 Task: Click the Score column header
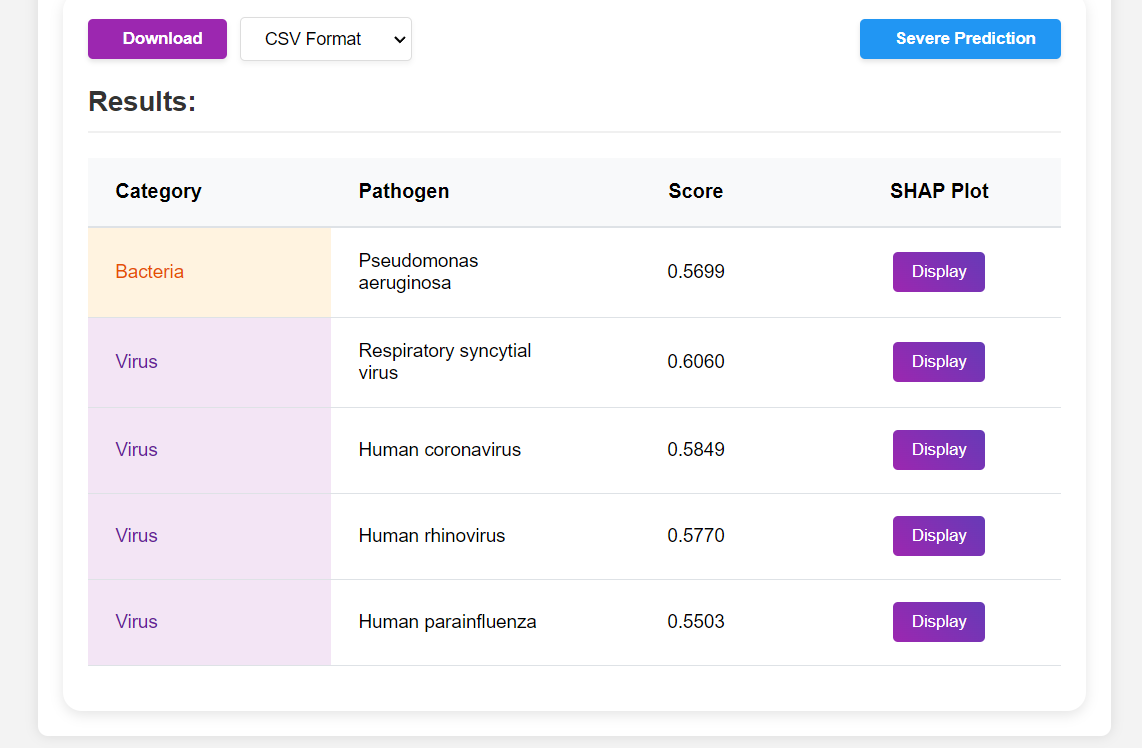(x=695, y=191)
